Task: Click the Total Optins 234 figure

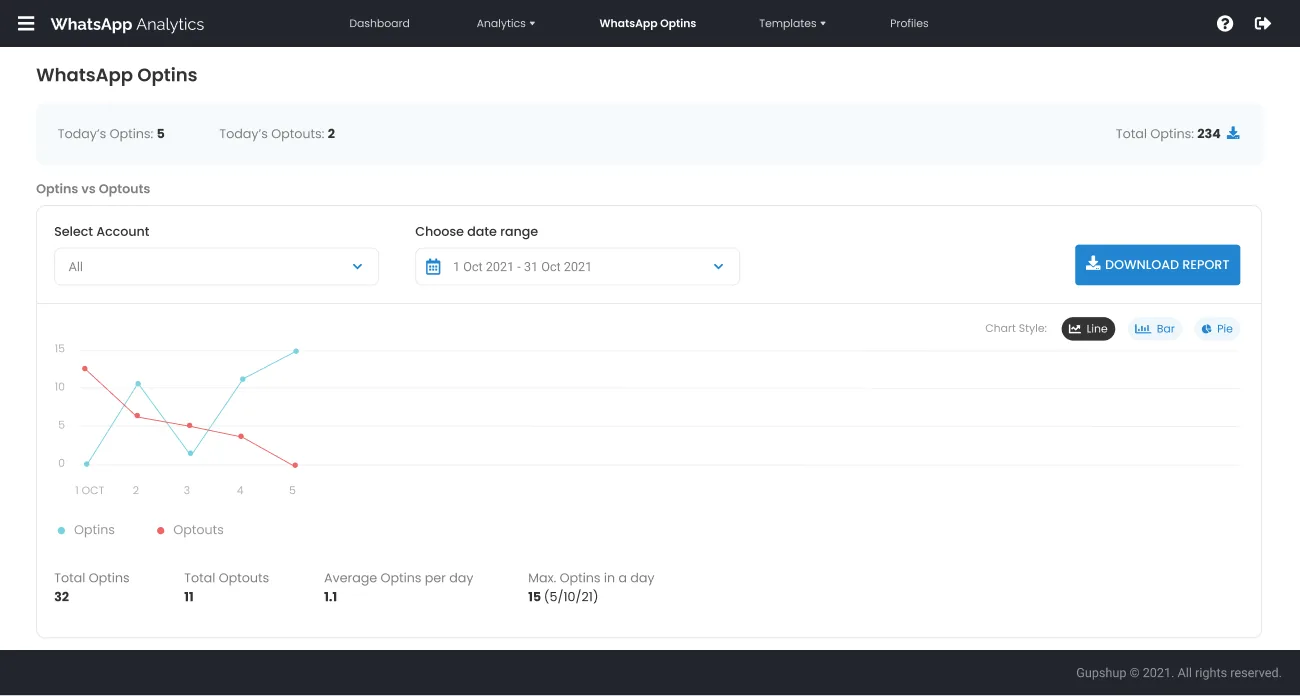Action: click(x=1209, y=133)
